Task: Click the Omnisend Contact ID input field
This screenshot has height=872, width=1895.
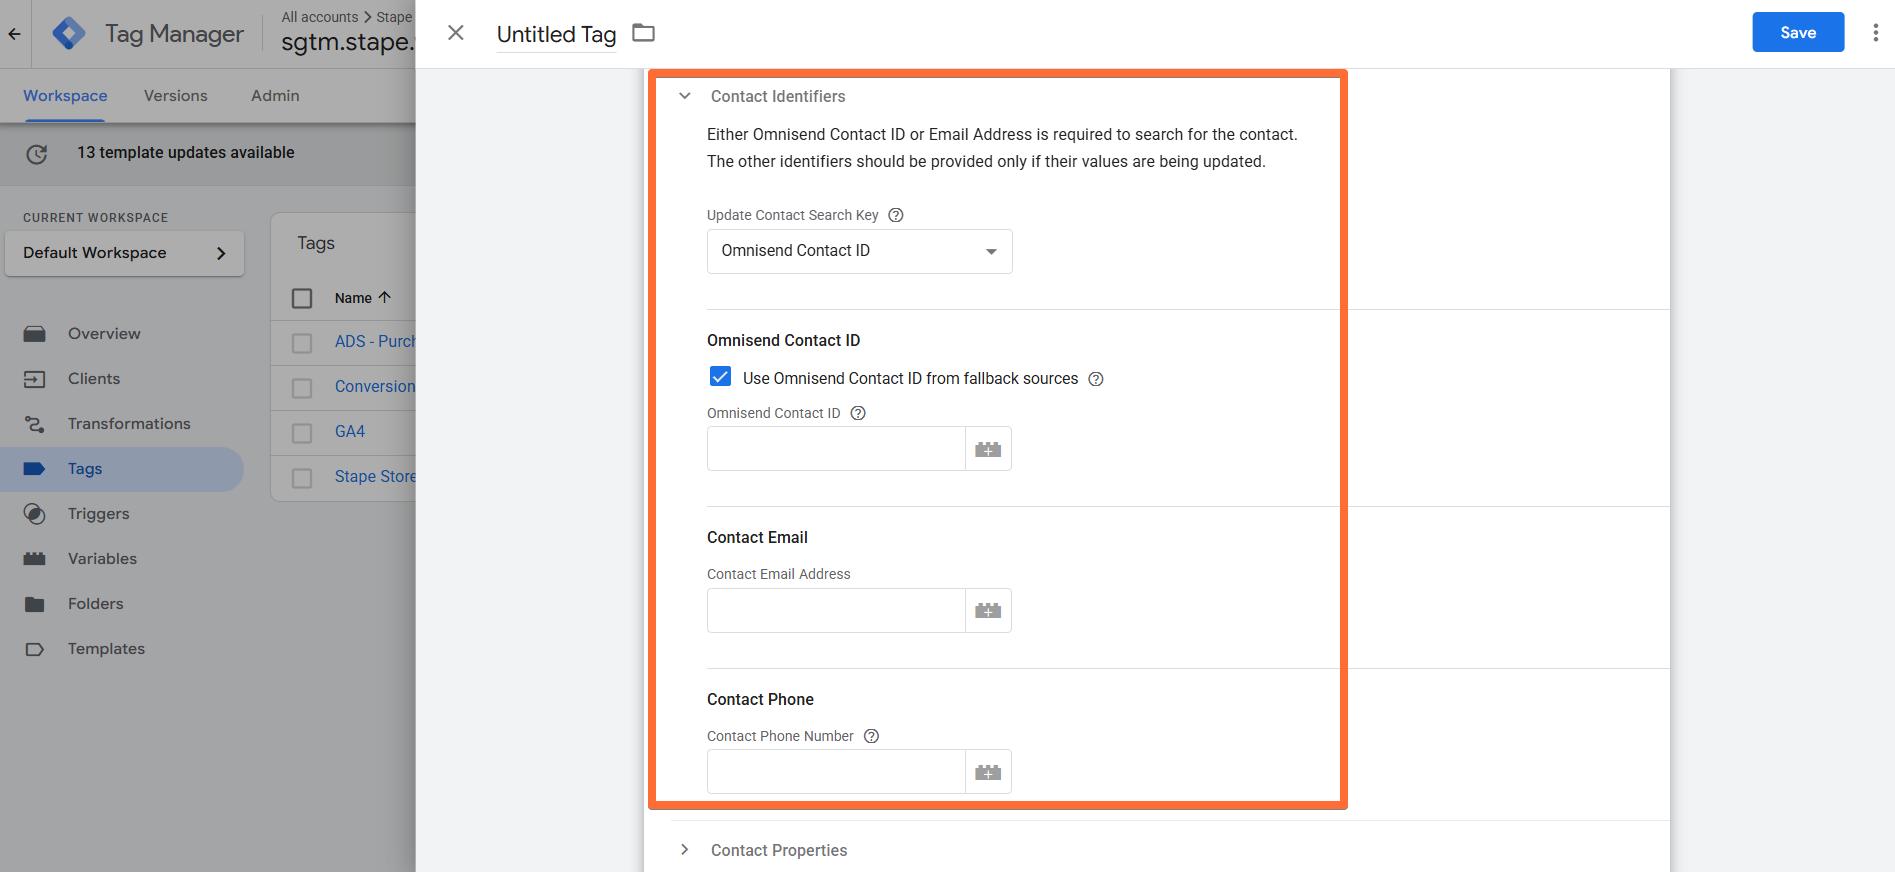Action: (836, 449)
